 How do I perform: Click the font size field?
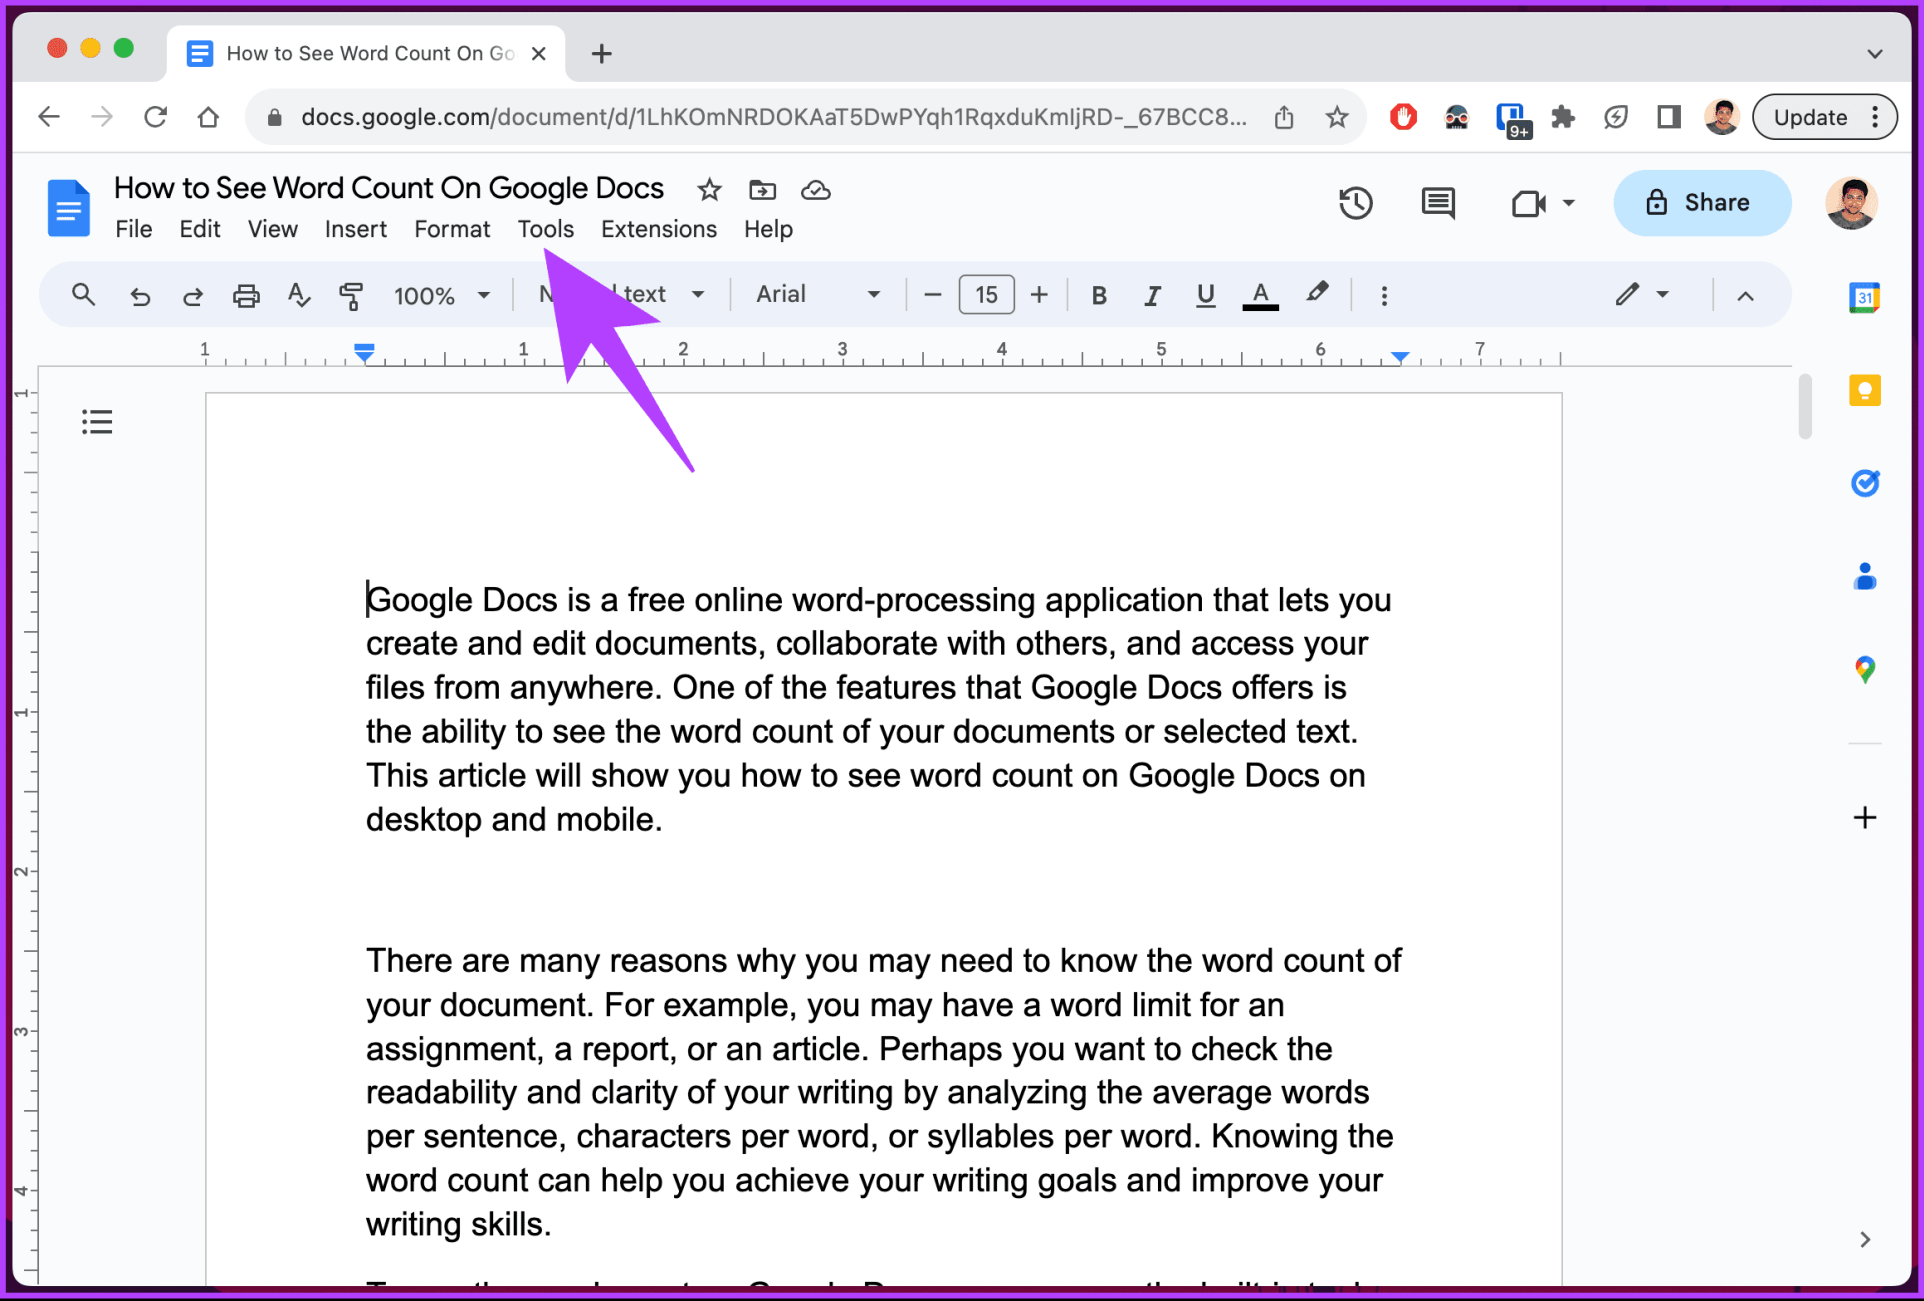(986, 295)
